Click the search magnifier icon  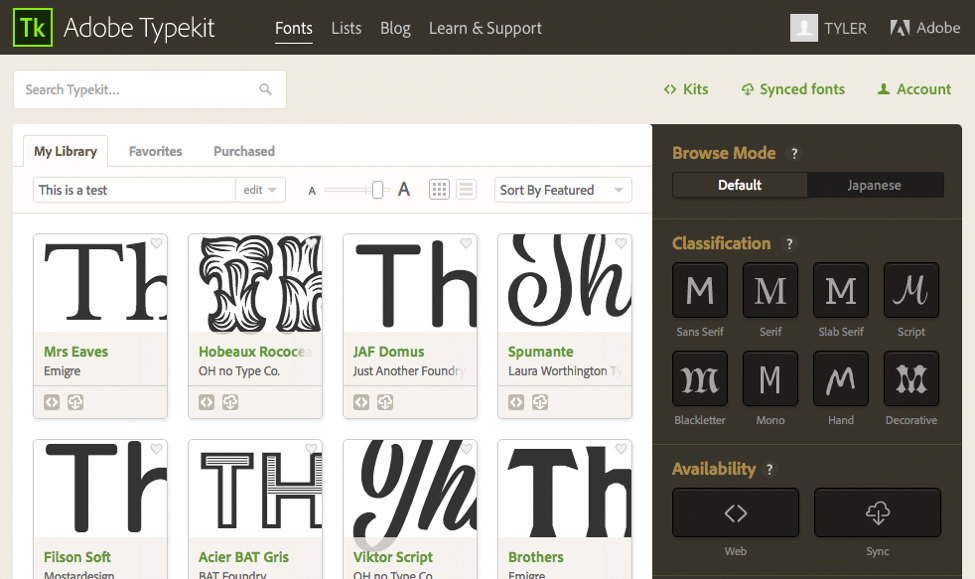(266, 90)
